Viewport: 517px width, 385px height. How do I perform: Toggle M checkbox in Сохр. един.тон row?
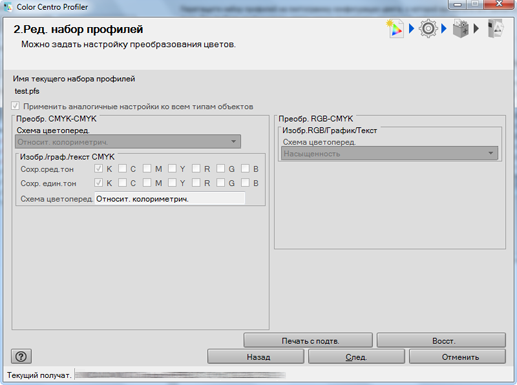(x=147, y=183)
